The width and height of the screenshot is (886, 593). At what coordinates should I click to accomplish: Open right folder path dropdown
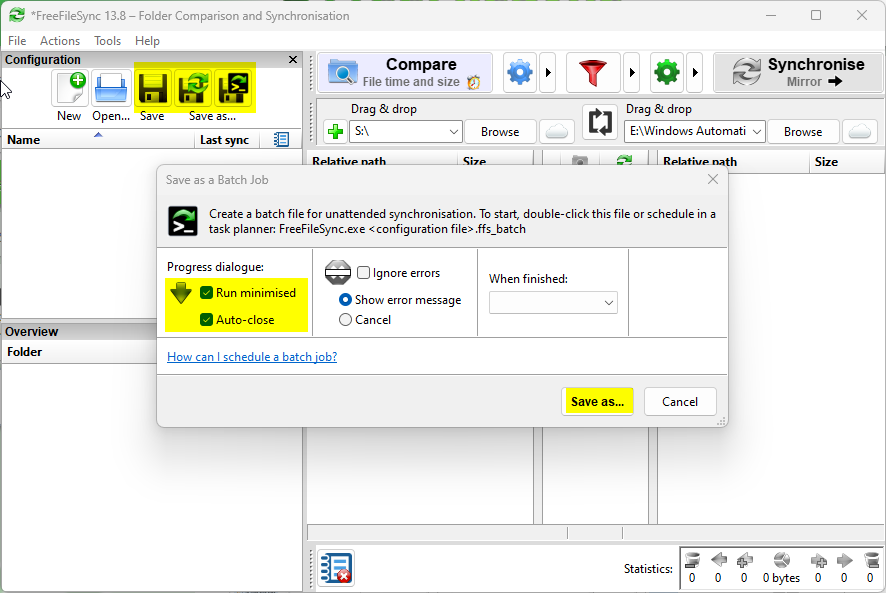tap(757, 132)
